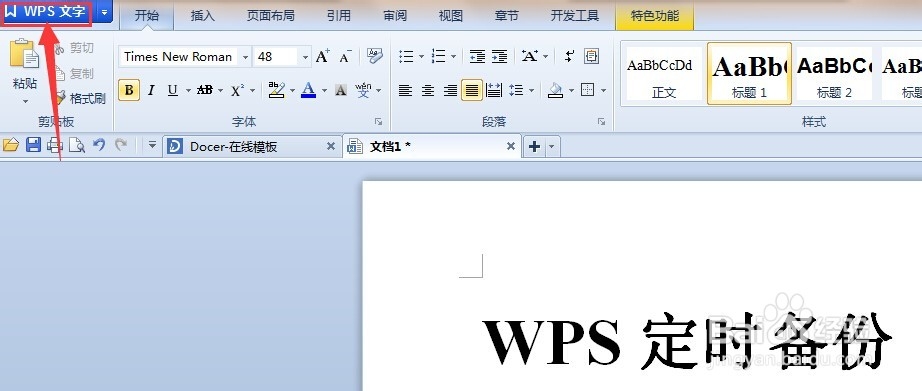This screenshot has width=922, height=391.
Task: Toggle strikethrough formatting
Action: click(205, 91)
